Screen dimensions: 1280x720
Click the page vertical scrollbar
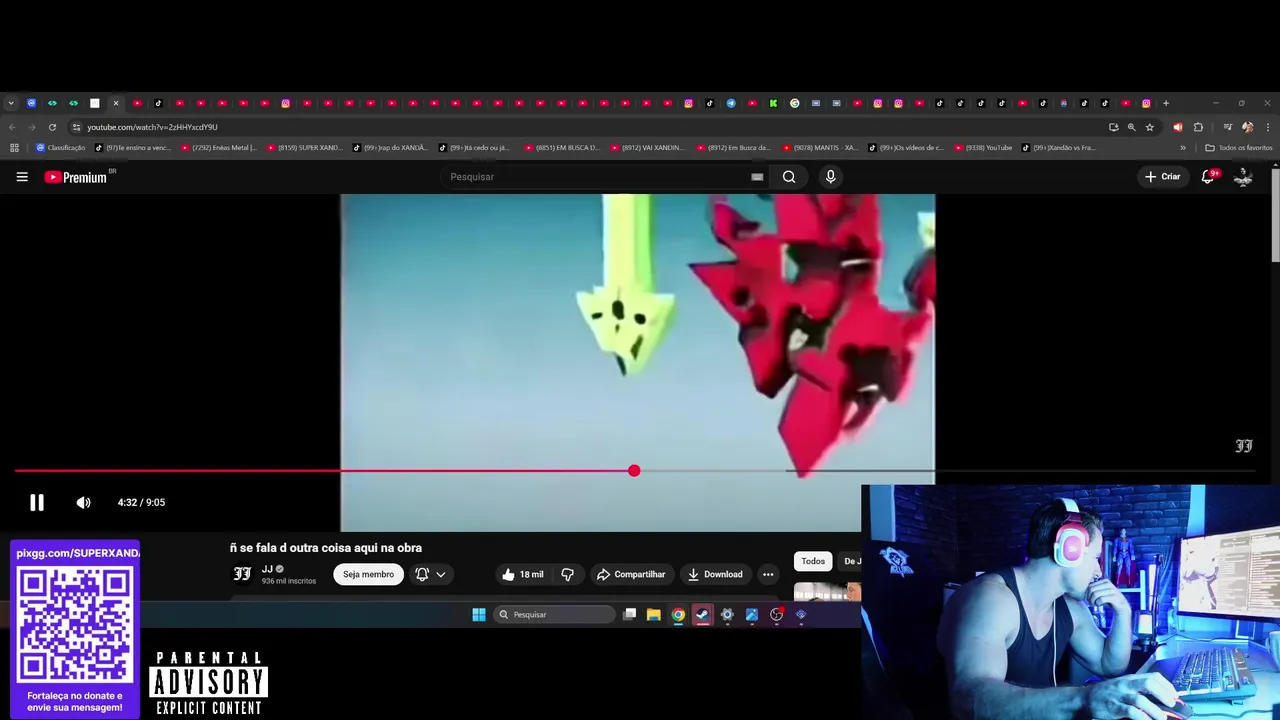pos(1276,215)
